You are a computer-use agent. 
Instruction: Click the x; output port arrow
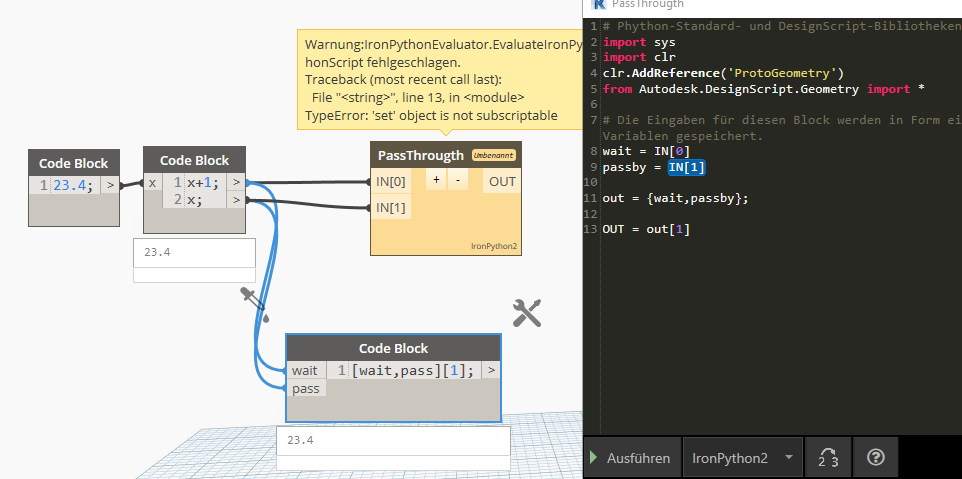[236, 199]
